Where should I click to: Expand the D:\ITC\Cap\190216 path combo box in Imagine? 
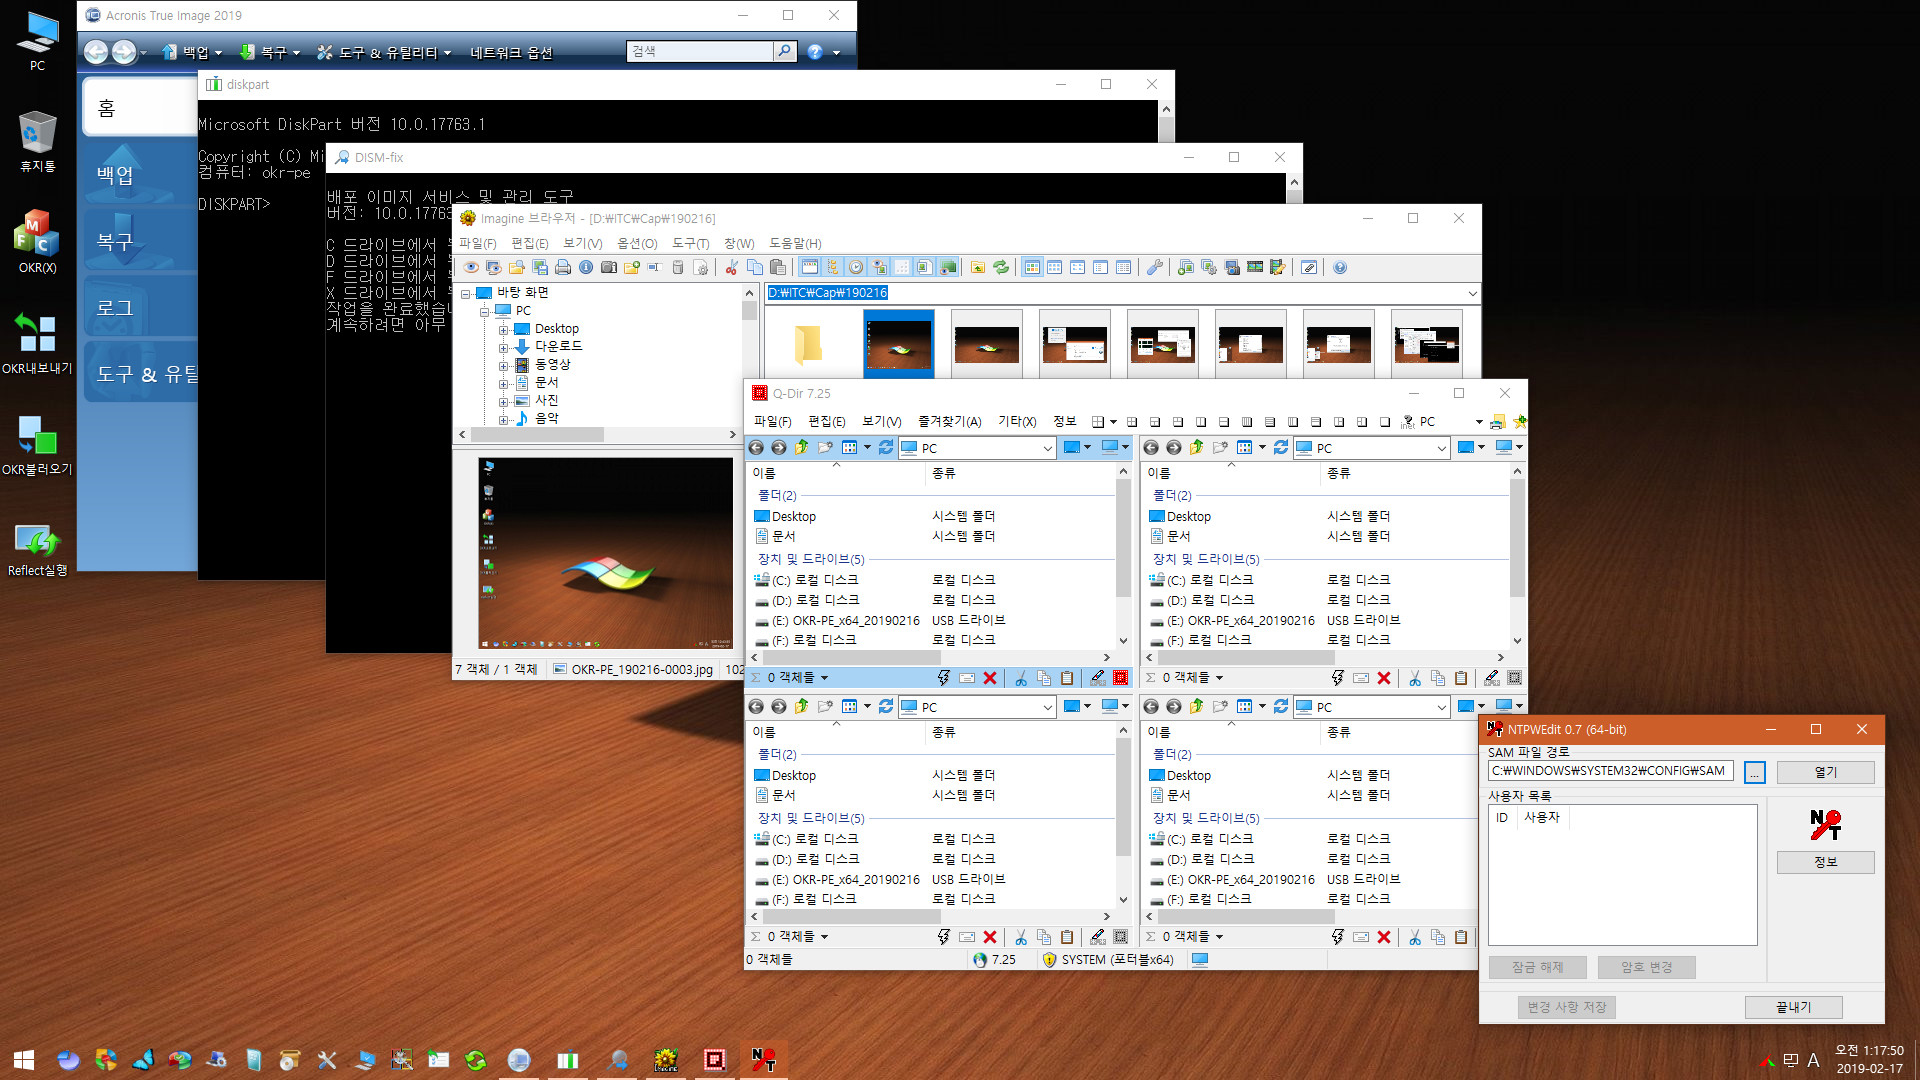click(1472, 293)
